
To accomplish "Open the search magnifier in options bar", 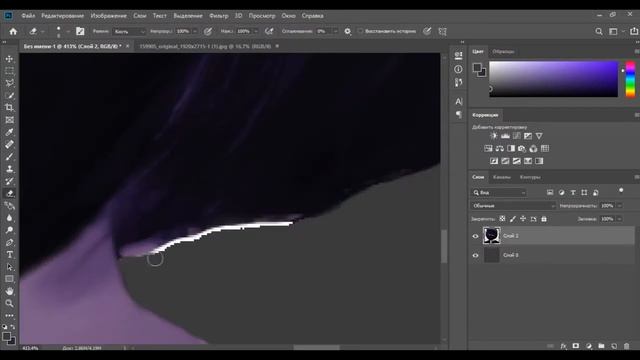I will coord(598,31).
